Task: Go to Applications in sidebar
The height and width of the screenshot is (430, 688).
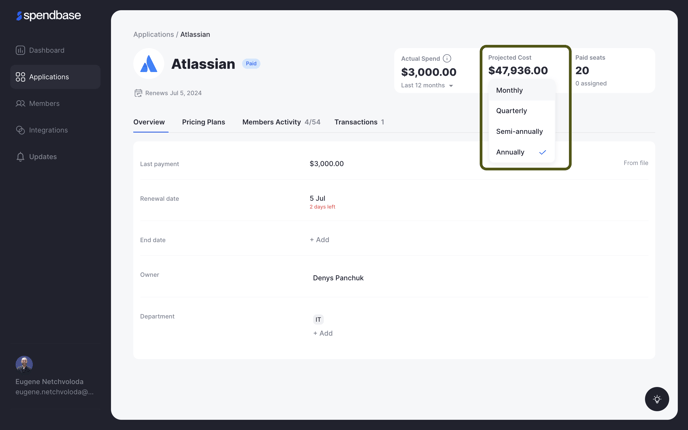Action: pos(55,77)
